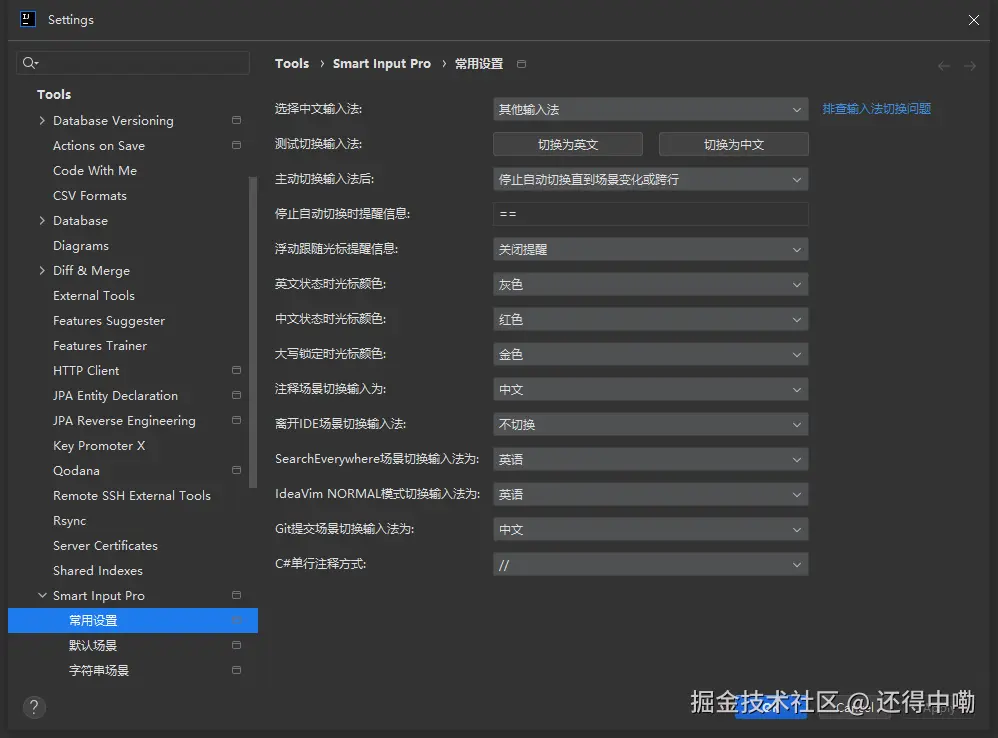Click the reset indicator icon next to Database Versioning
This screenshot has height=738, width=998.
tap(236, 120)
